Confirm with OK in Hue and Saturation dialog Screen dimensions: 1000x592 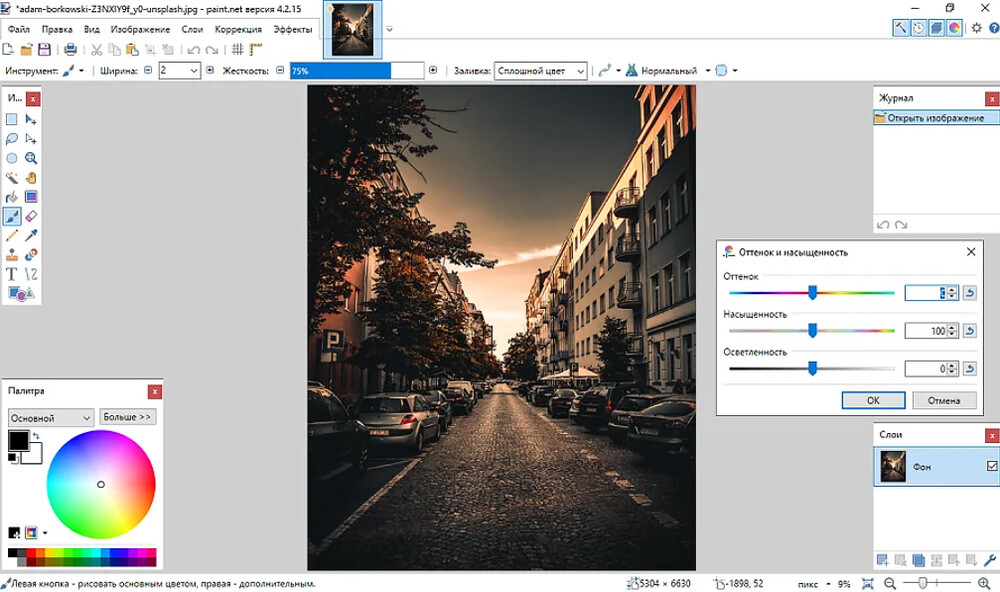873,400
